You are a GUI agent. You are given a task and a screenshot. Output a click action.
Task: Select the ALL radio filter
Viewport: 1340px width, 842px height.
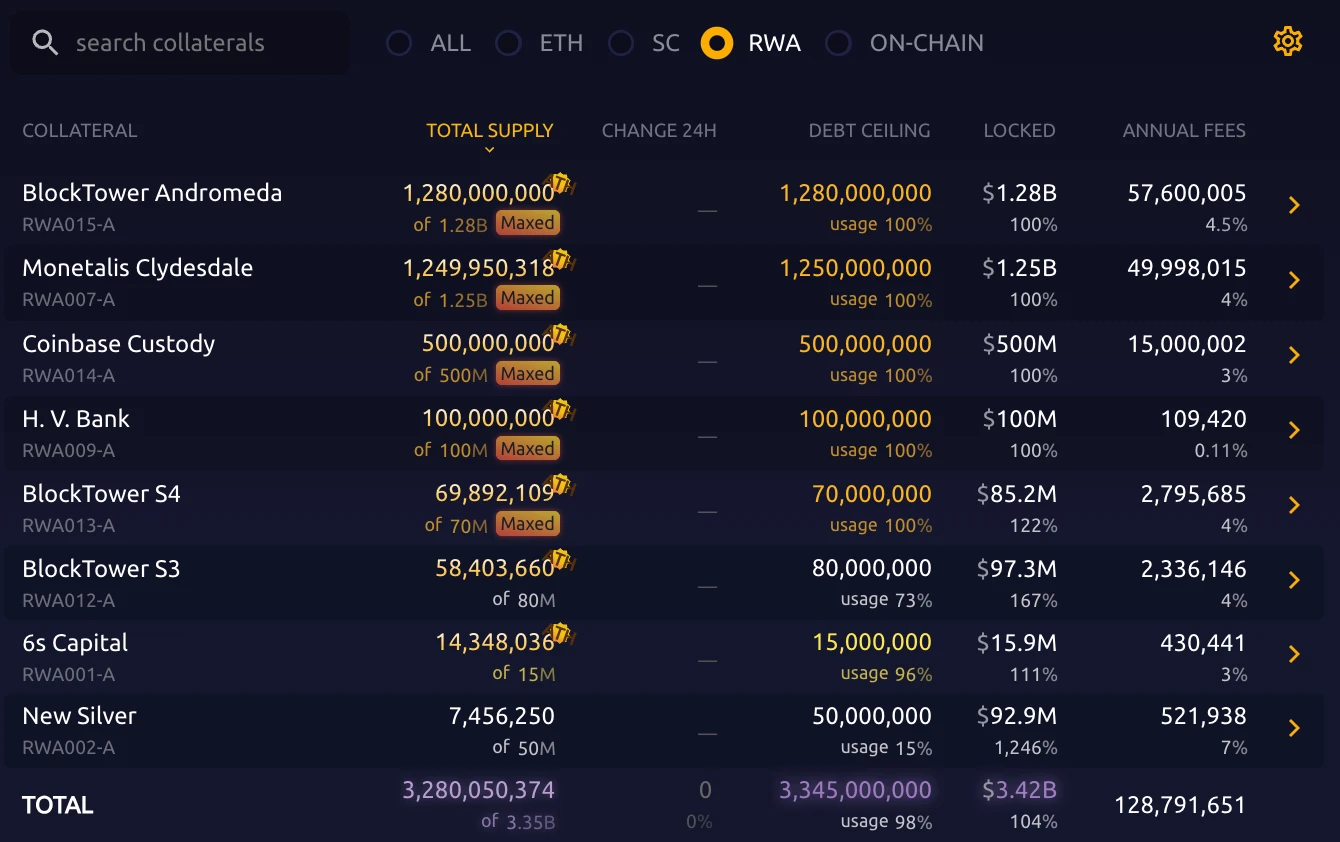[399, 43]
